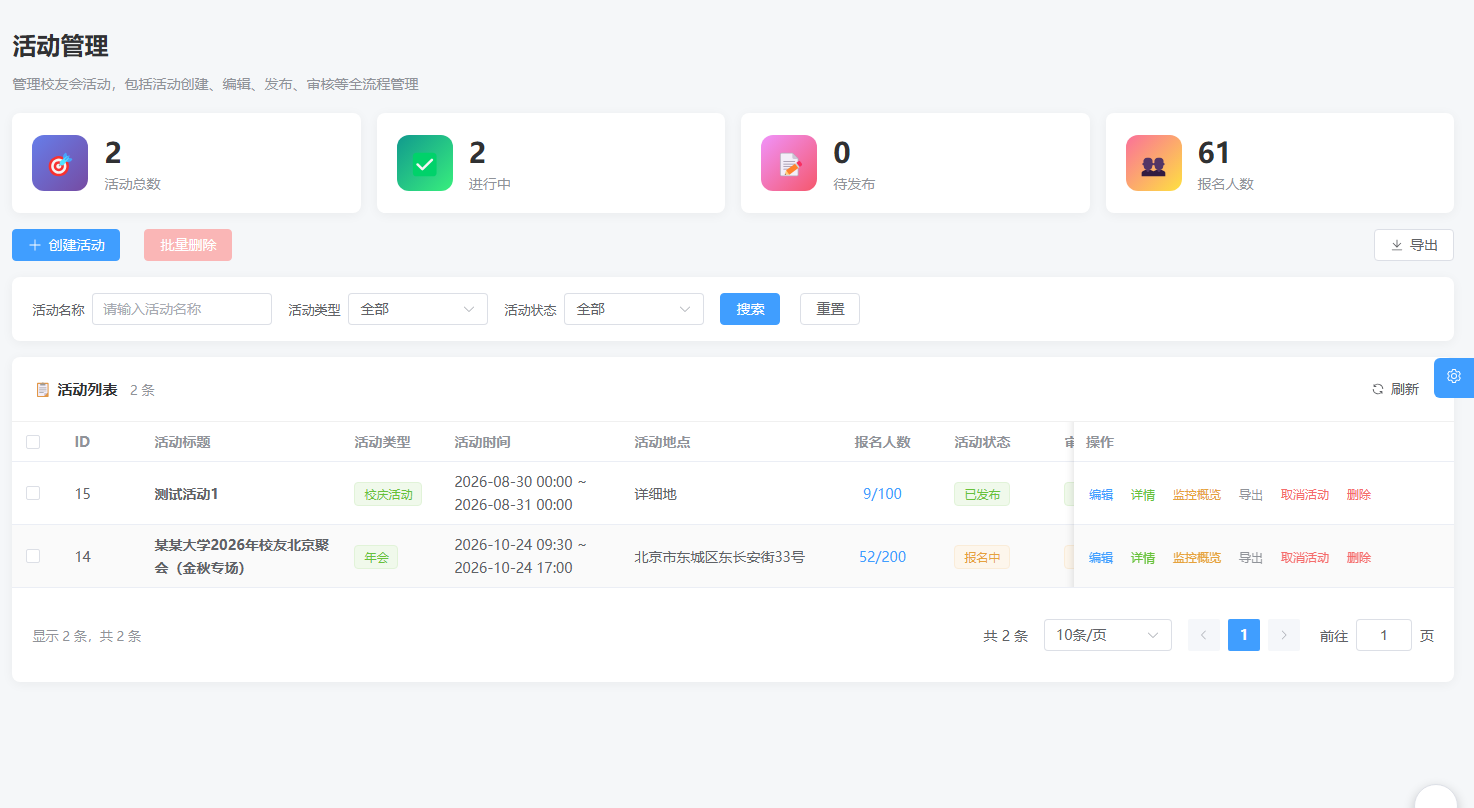Open 详情 for 测试活动1
This screenshot has height=808, width=1474.
click(x=1143, y=495)
